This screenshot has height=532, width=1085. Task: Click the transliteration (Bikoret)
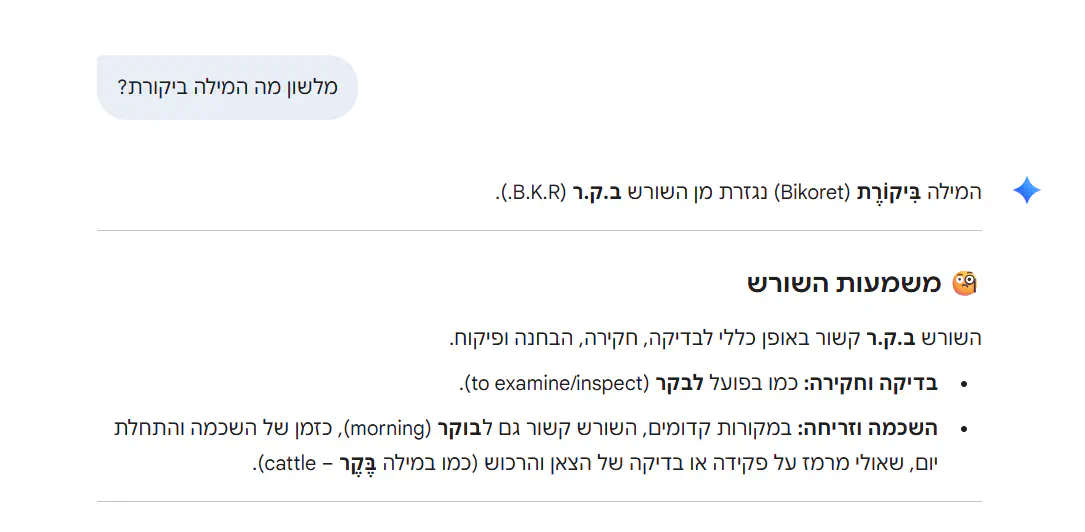point(811,191)
